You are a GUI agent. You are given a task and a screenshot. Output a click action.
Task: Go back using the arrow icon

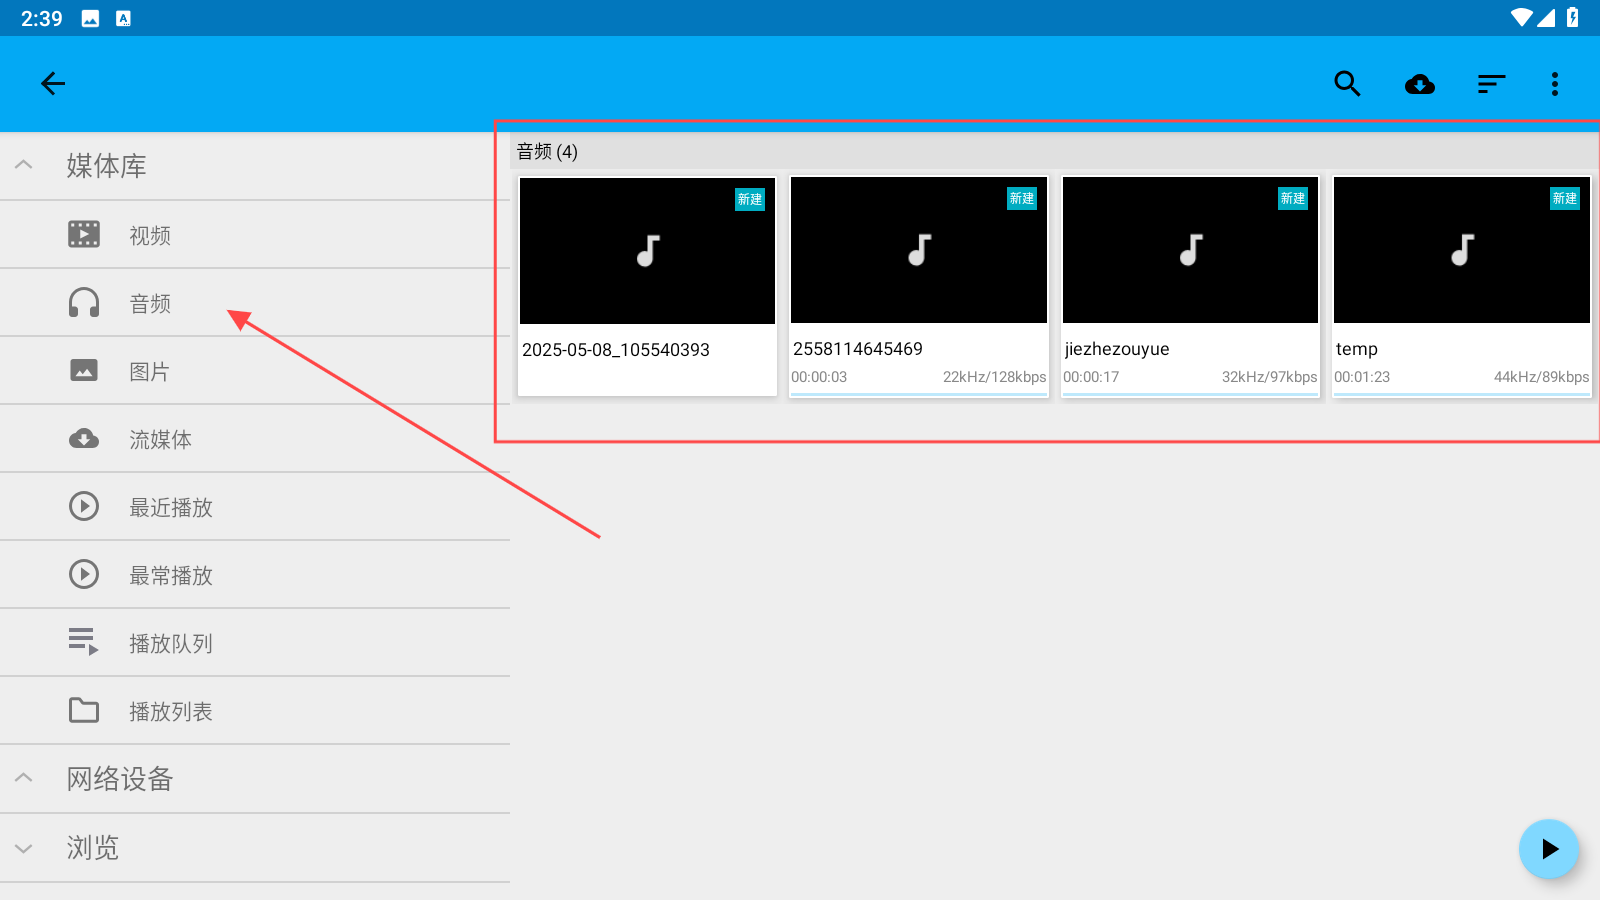point(53,84)
